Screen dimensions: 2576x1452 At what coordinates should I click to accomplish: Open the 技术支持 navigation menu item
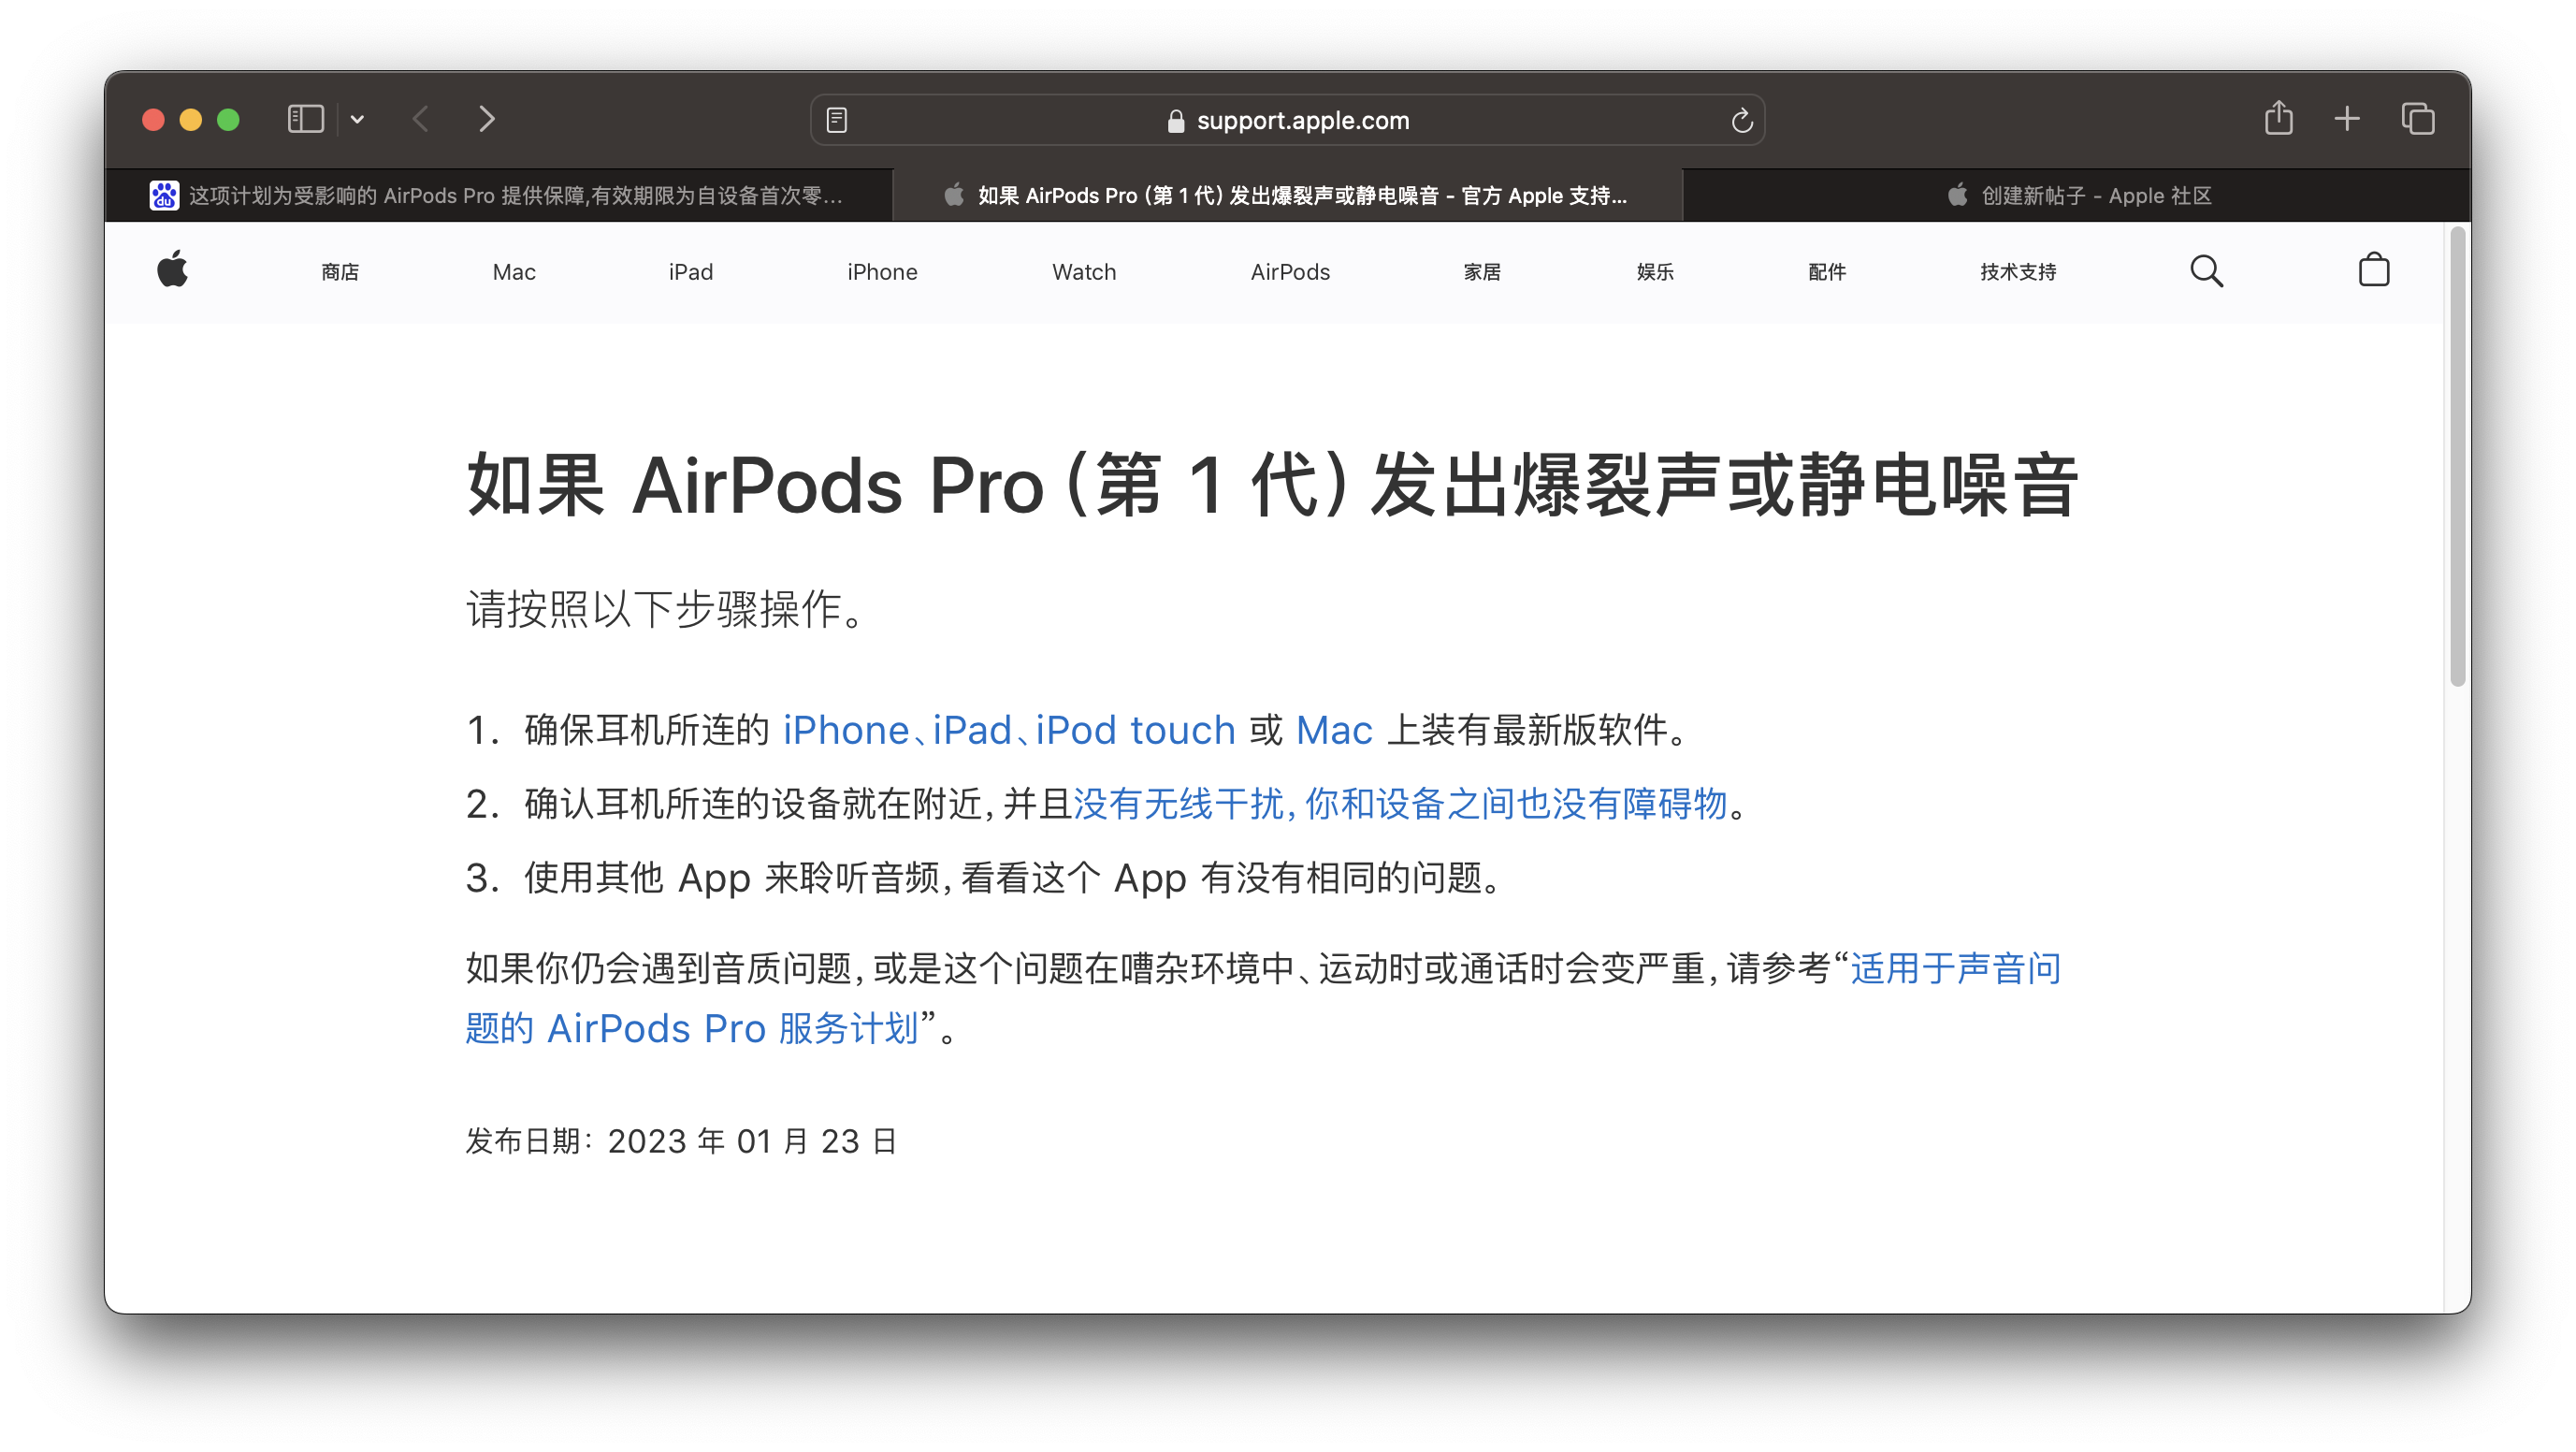pos(2017,272)
